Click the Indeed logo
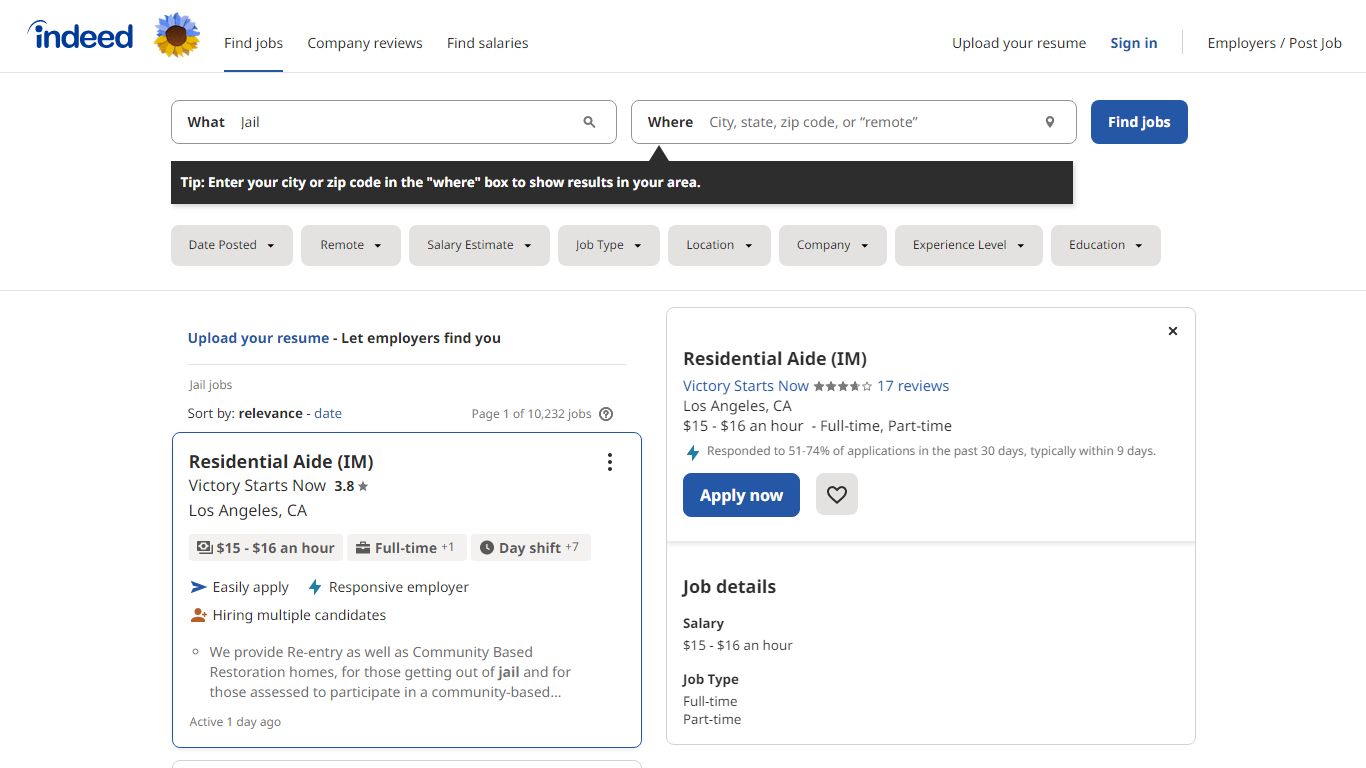 pos(80,36)
